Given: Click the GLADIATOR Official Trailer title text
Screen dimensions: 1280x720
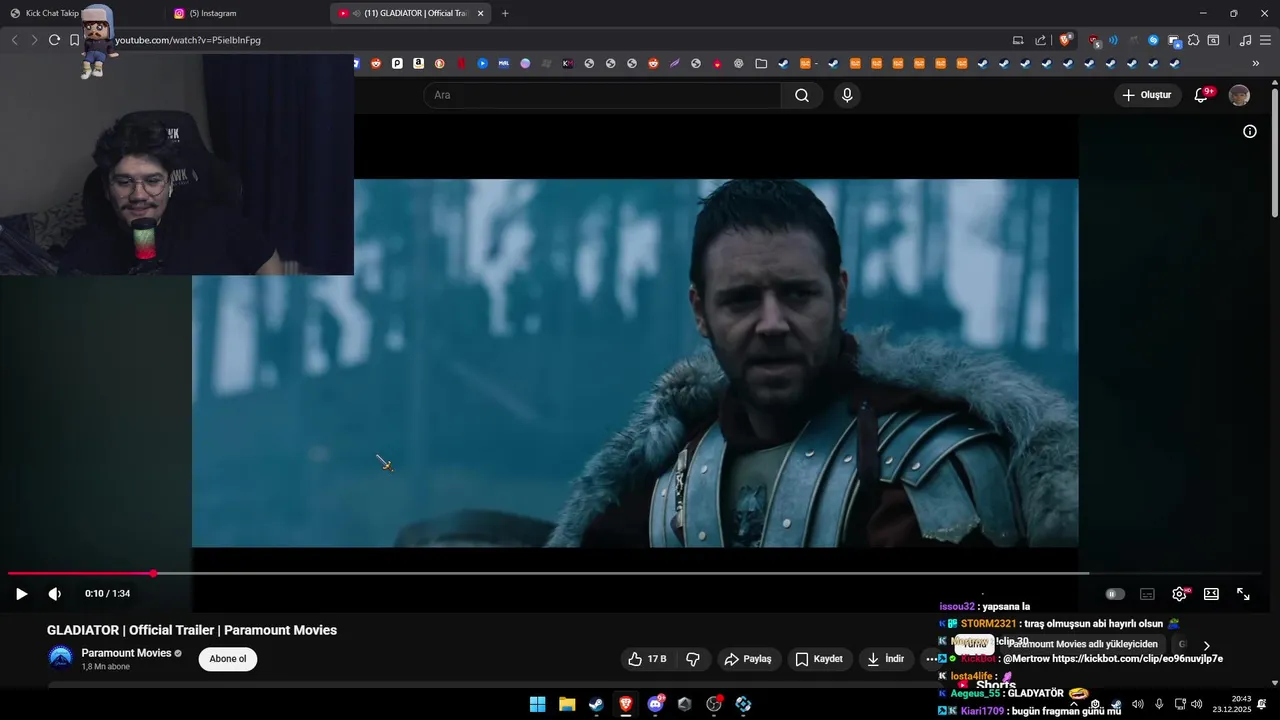Looking at the screenshot, I should click(x=192, y=630).
